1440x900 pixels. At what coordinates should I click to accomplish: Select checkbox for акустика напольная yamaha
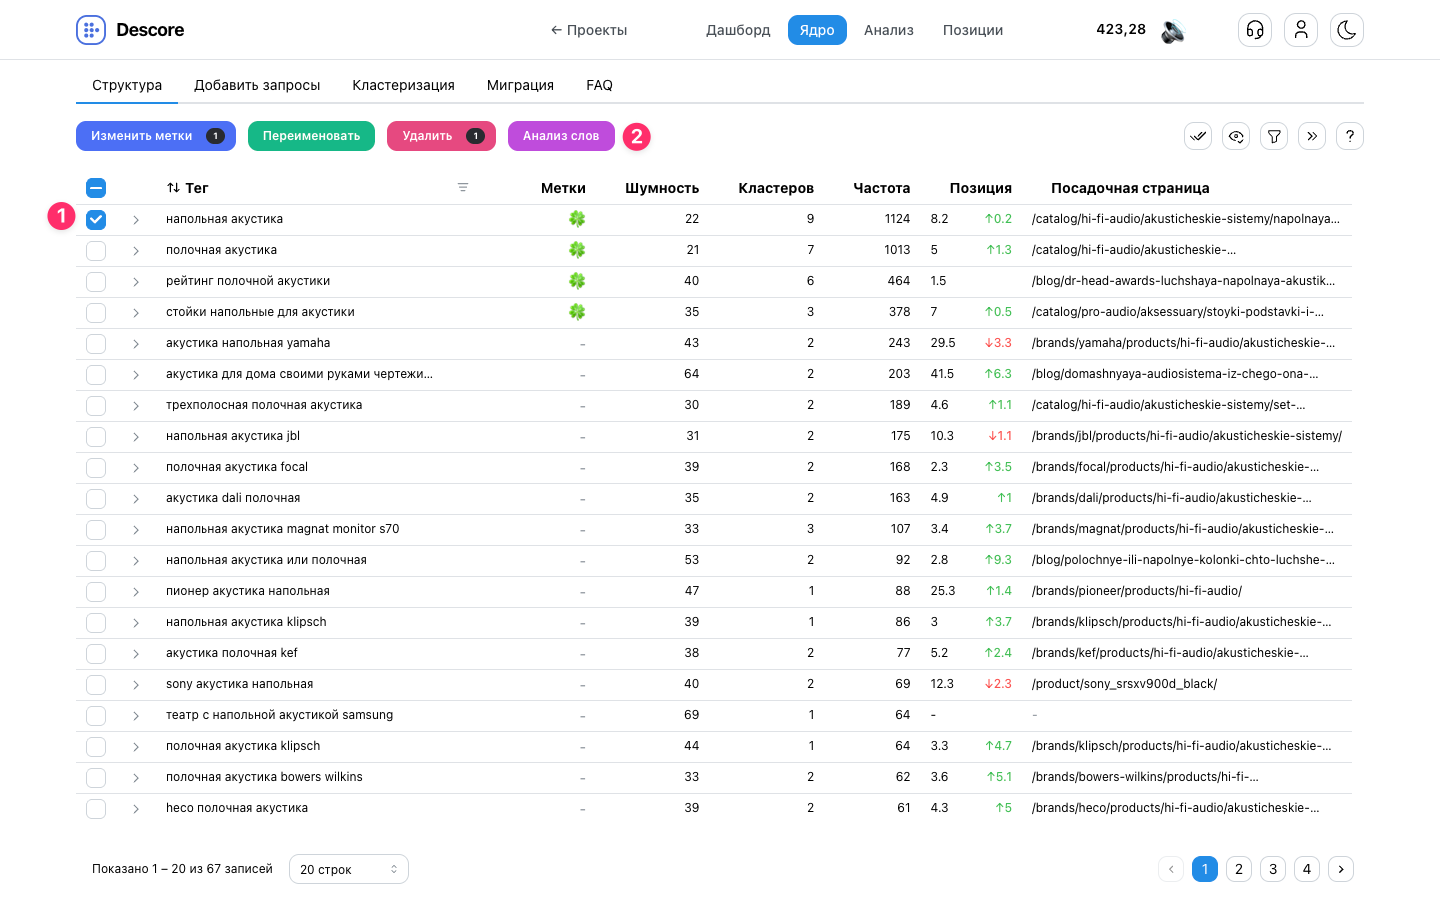tap(96, 343)
